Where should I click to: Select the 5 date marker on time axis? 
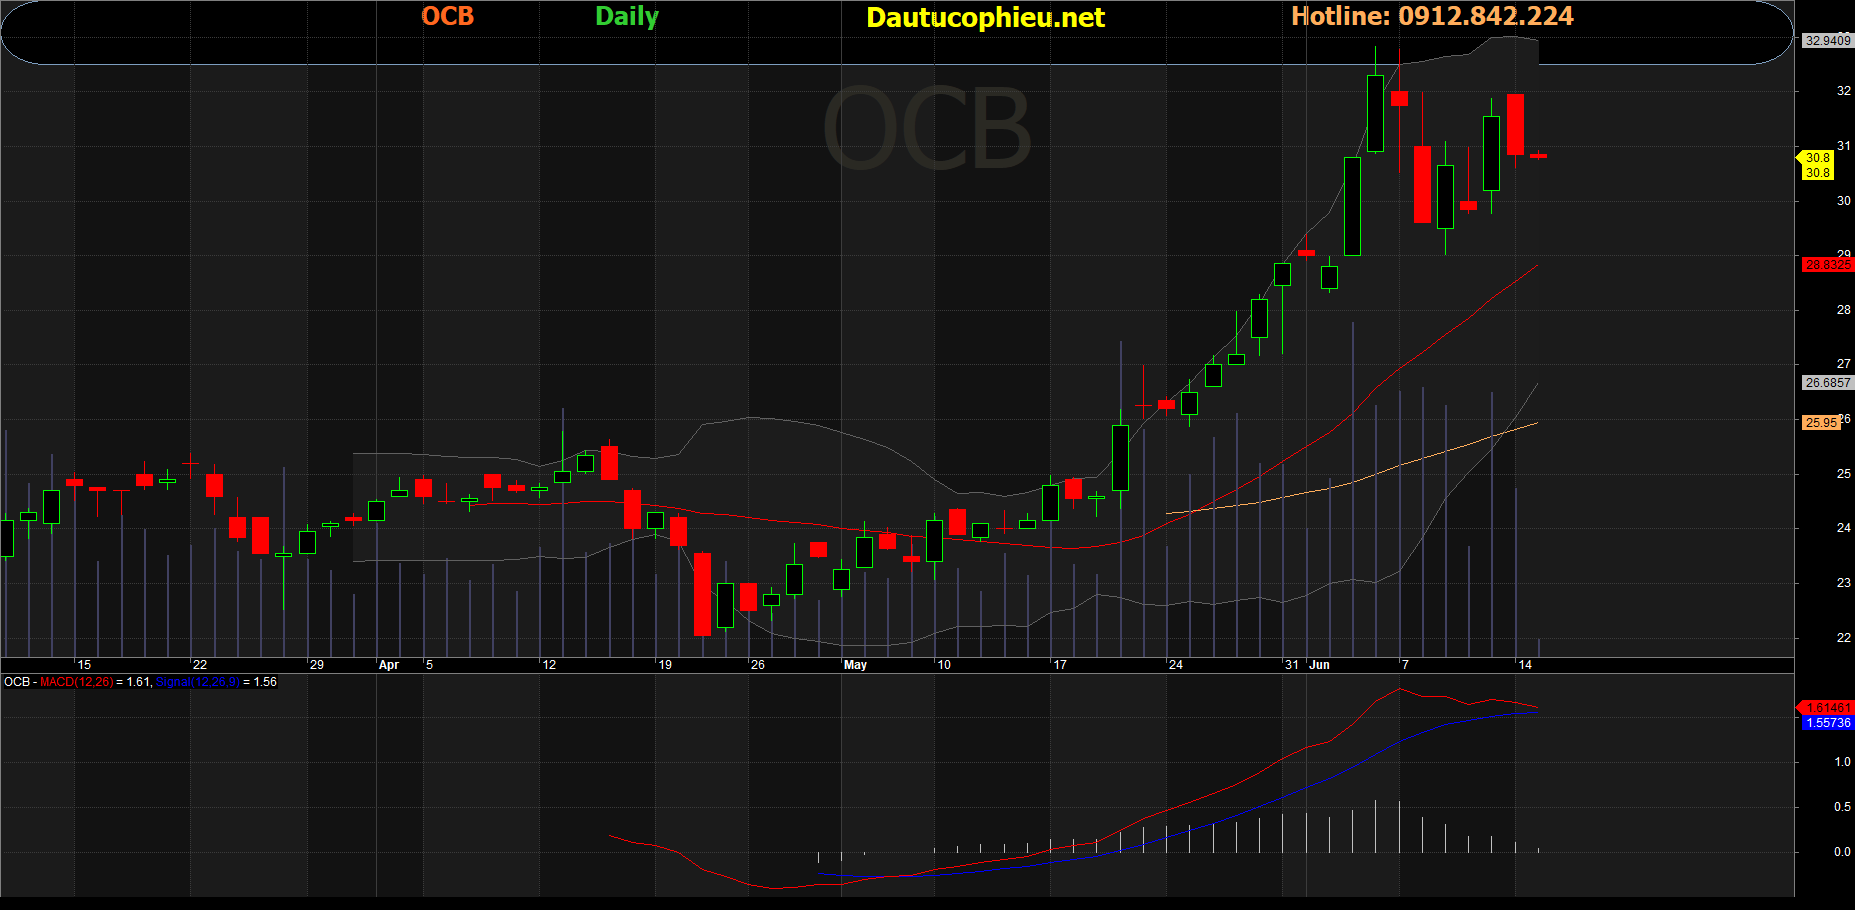pyautogui.click(x=429, y=665)
